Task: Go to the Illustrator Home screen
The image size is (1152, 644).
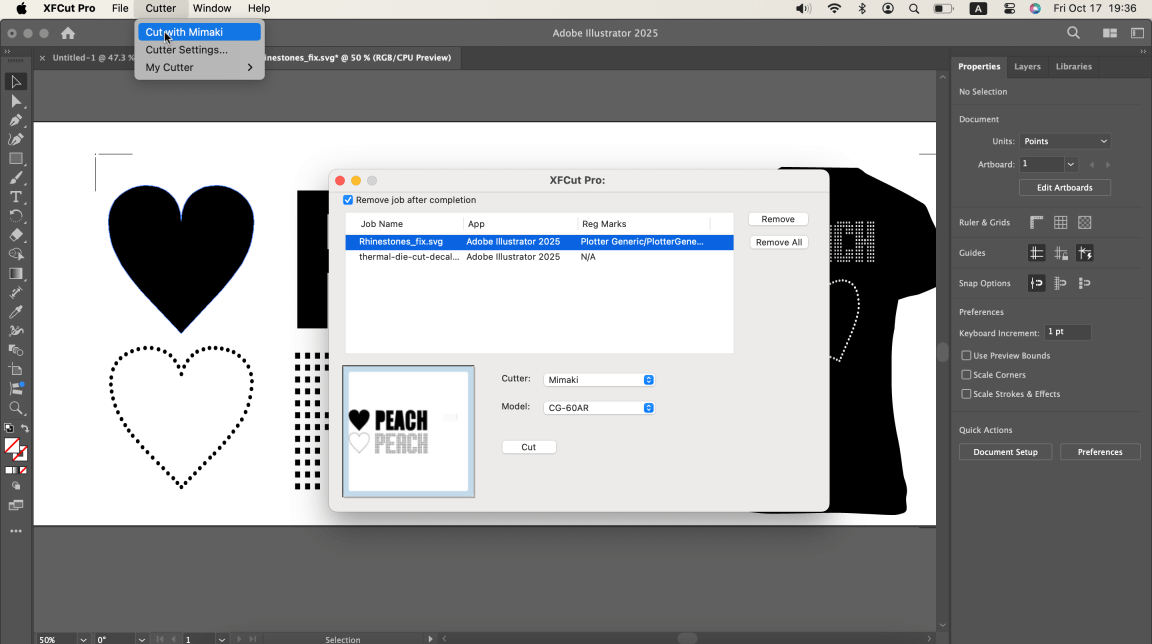Action: [x=68, y=33]
